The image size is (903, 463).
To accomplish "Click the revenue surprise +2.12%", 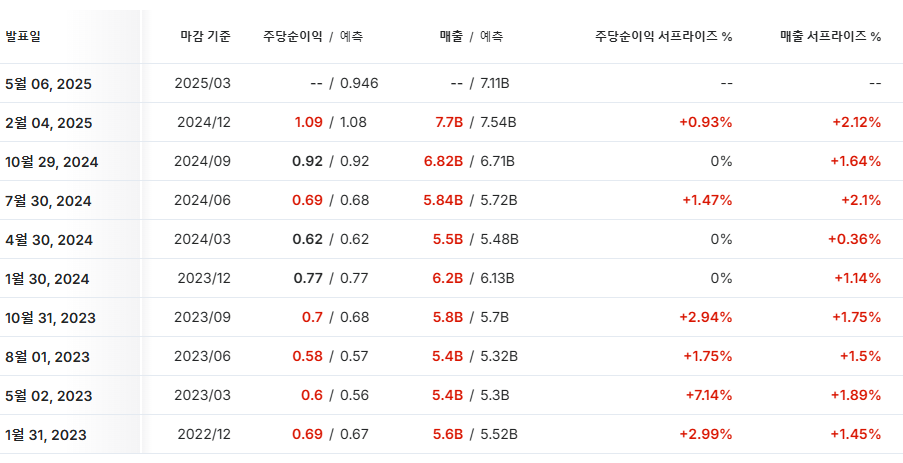I will pyautogui.click(x=856, y=123).
